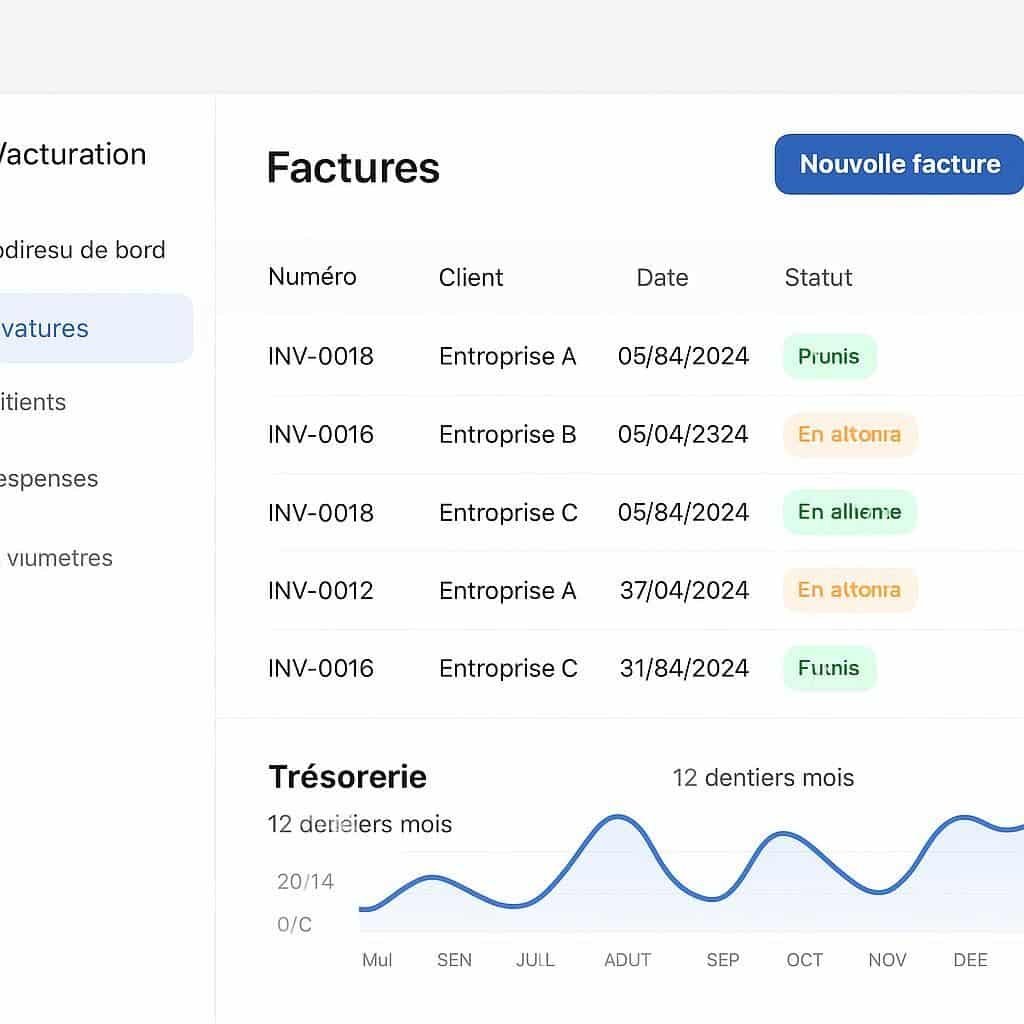Click the 'Client' column header
This screenshot has height=1024, width=1024.
[470, 277]
